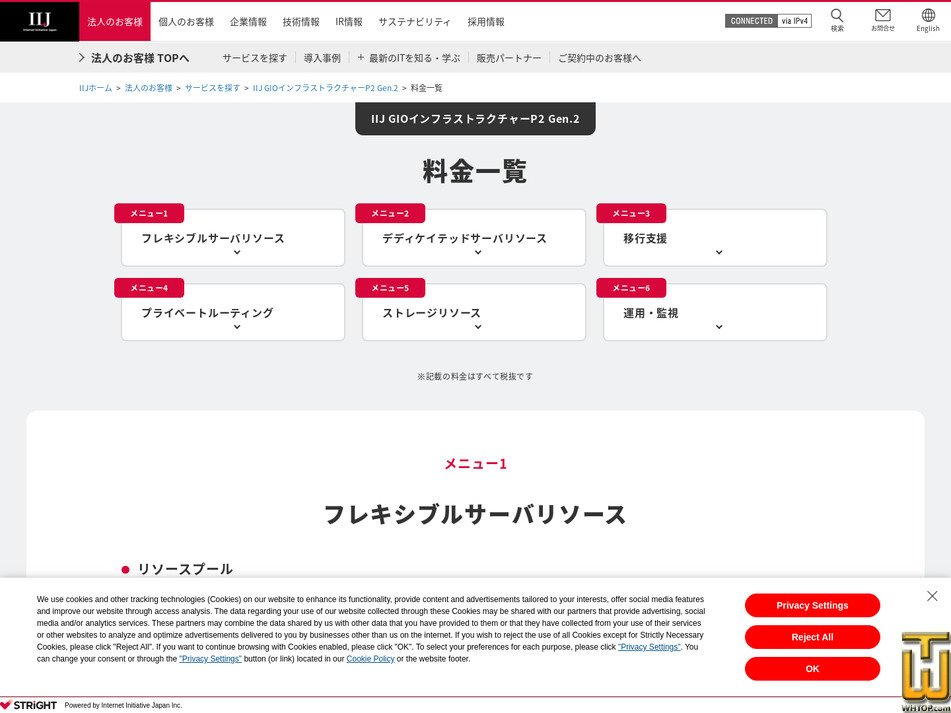
Task: Click サービスを探す breadcrumb link
Action: pyautogui.click(x=212, y=88)
